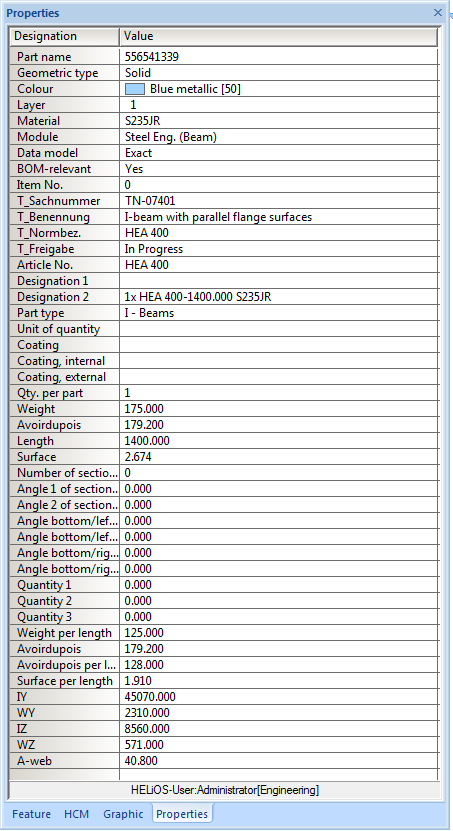Click the HELiOS-User:Administrator[Engineering] status bar
The height and width of the screenshot is (831, 453).
tap(225, 790)
